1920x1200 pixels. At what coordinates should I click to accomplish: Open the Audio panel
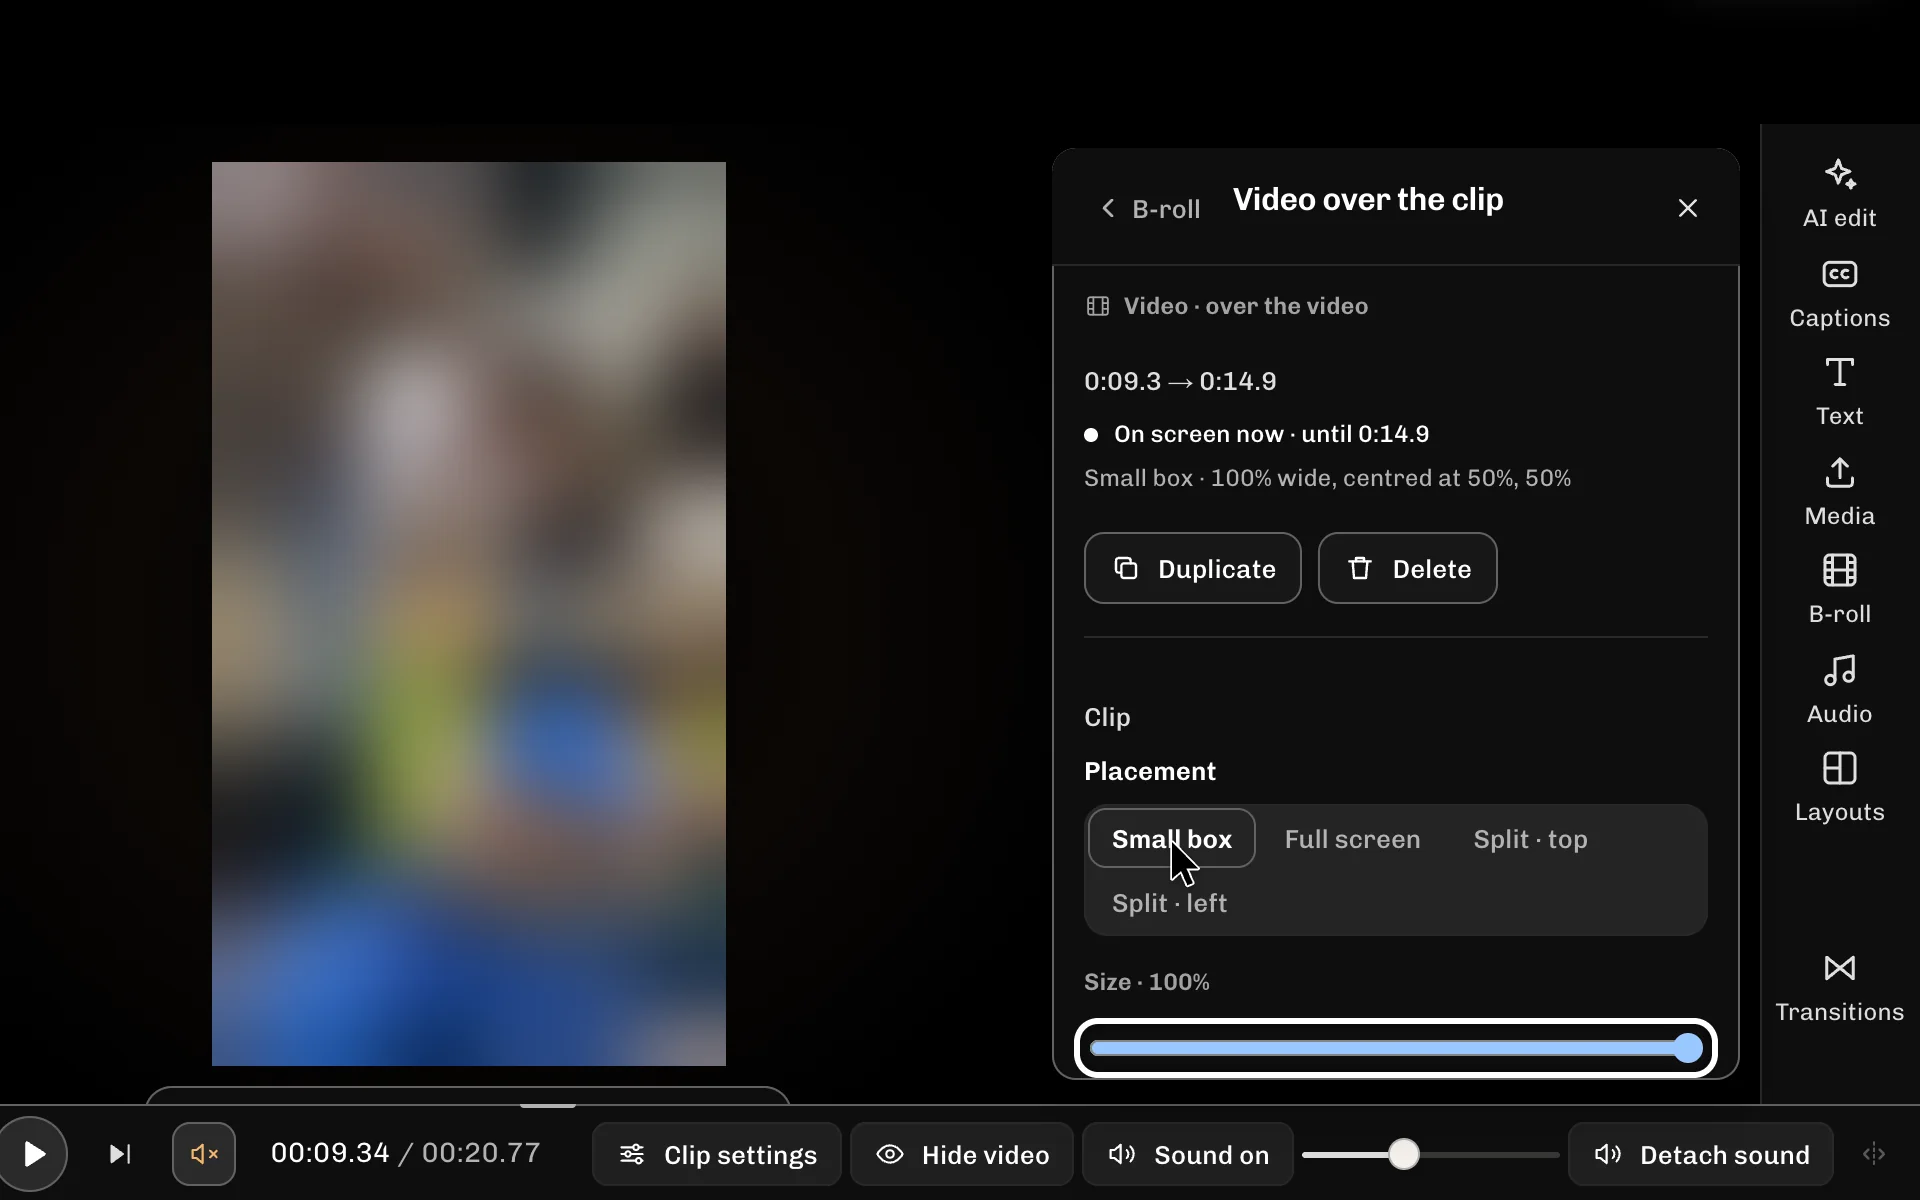click(x=1839, y=691)
